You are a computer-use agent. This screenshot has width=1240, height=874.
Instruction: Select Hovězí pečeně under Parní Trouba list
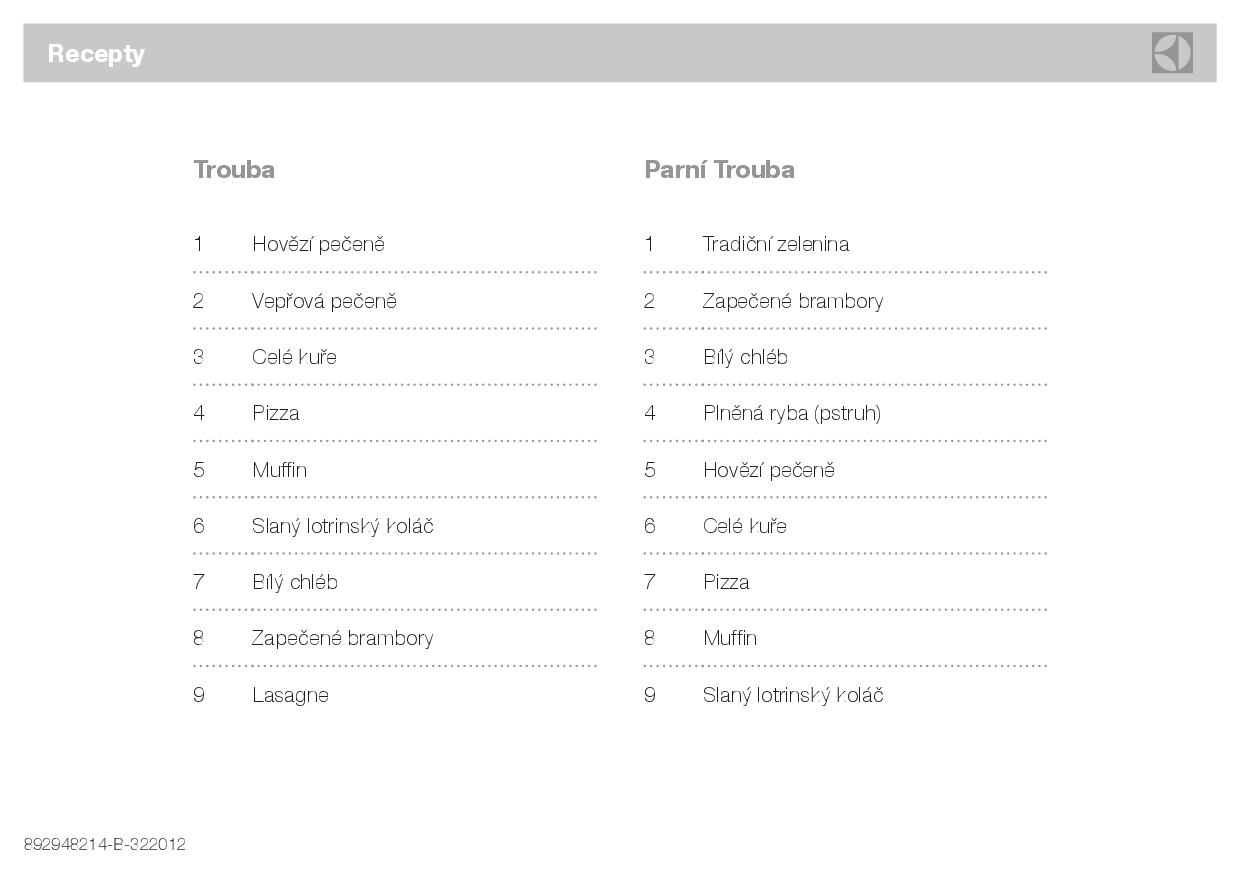(x=768, y=470)
